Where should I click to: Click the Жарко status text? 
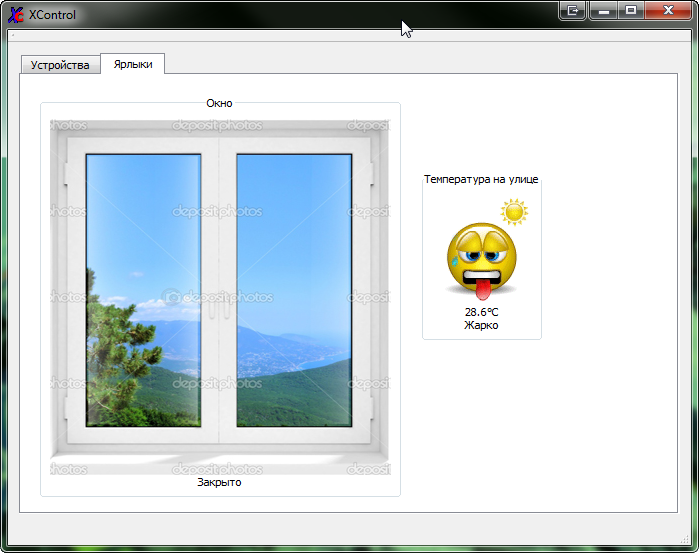[x=481, y=325]
